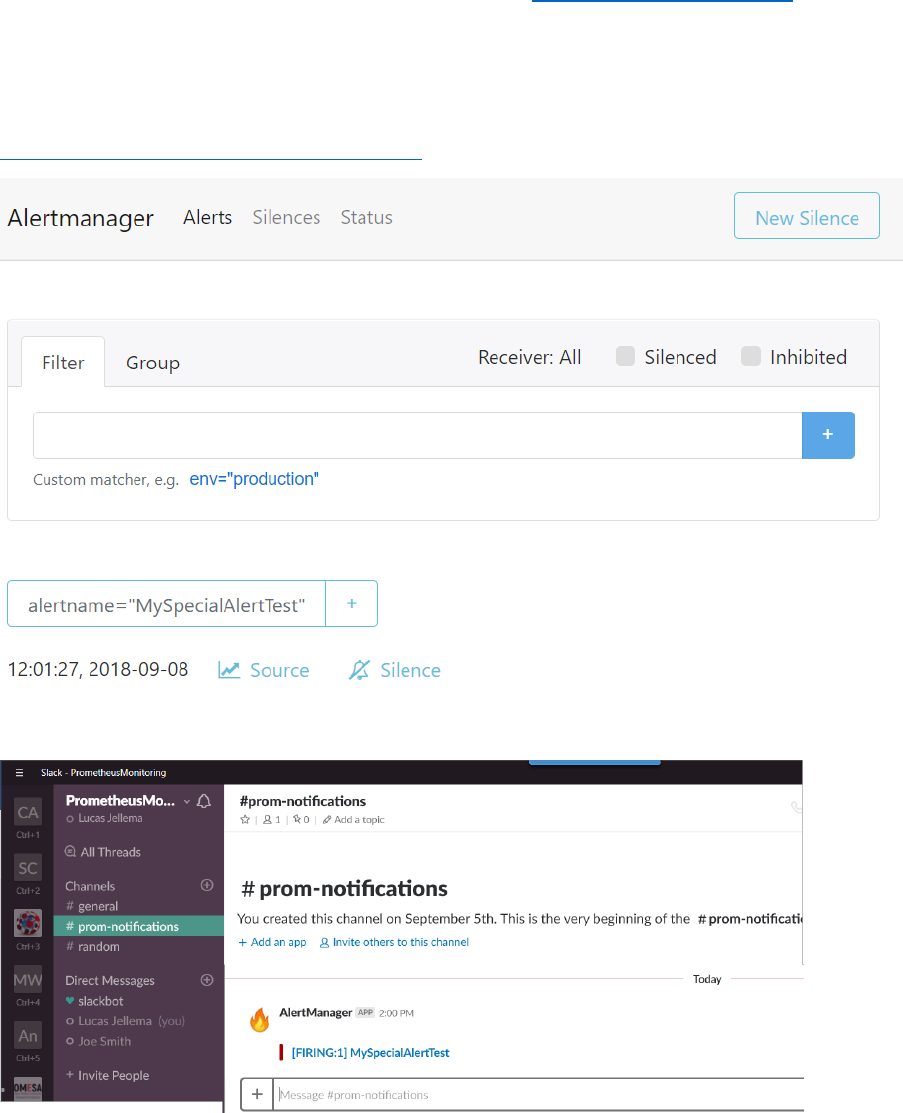
Task: Toggle the Silenced checkbox
Action: point(625,356)
